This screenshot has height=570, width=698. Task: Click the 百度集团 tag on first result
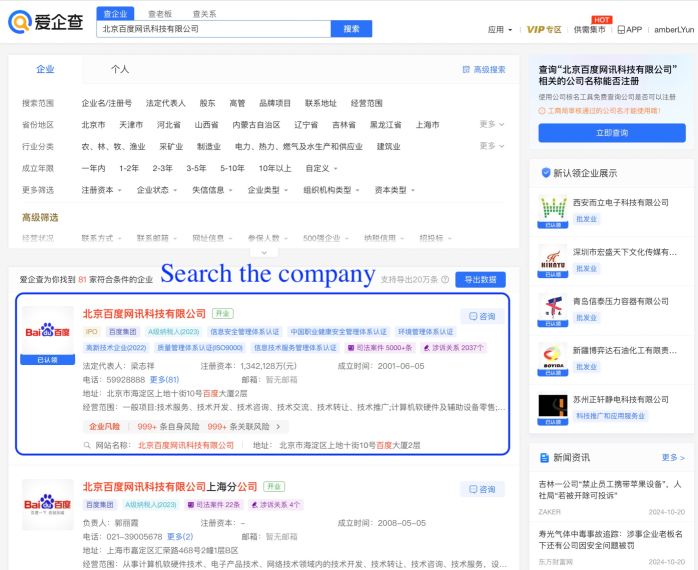tap(122, 332)
